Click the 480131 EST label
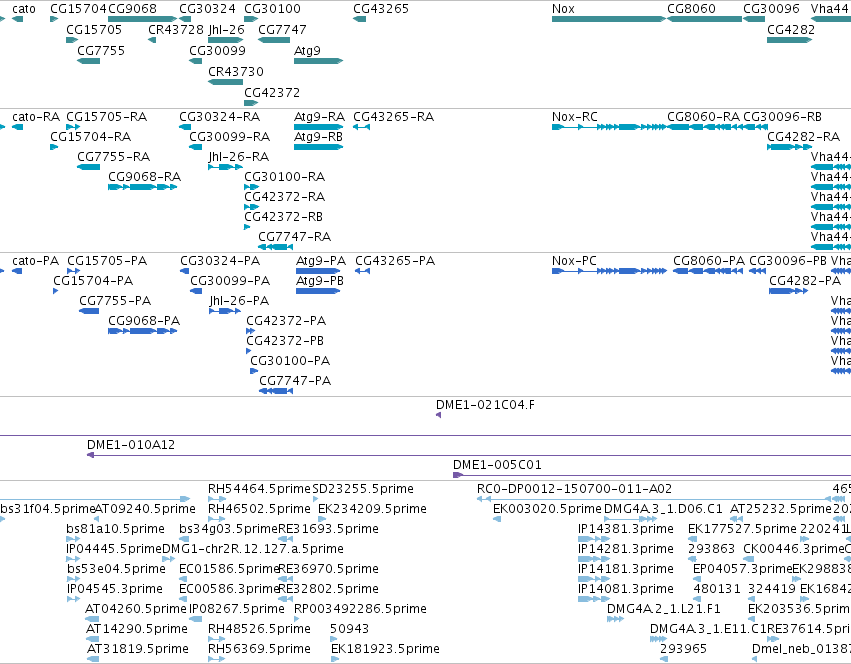851x664 pixels. (717, 589)
